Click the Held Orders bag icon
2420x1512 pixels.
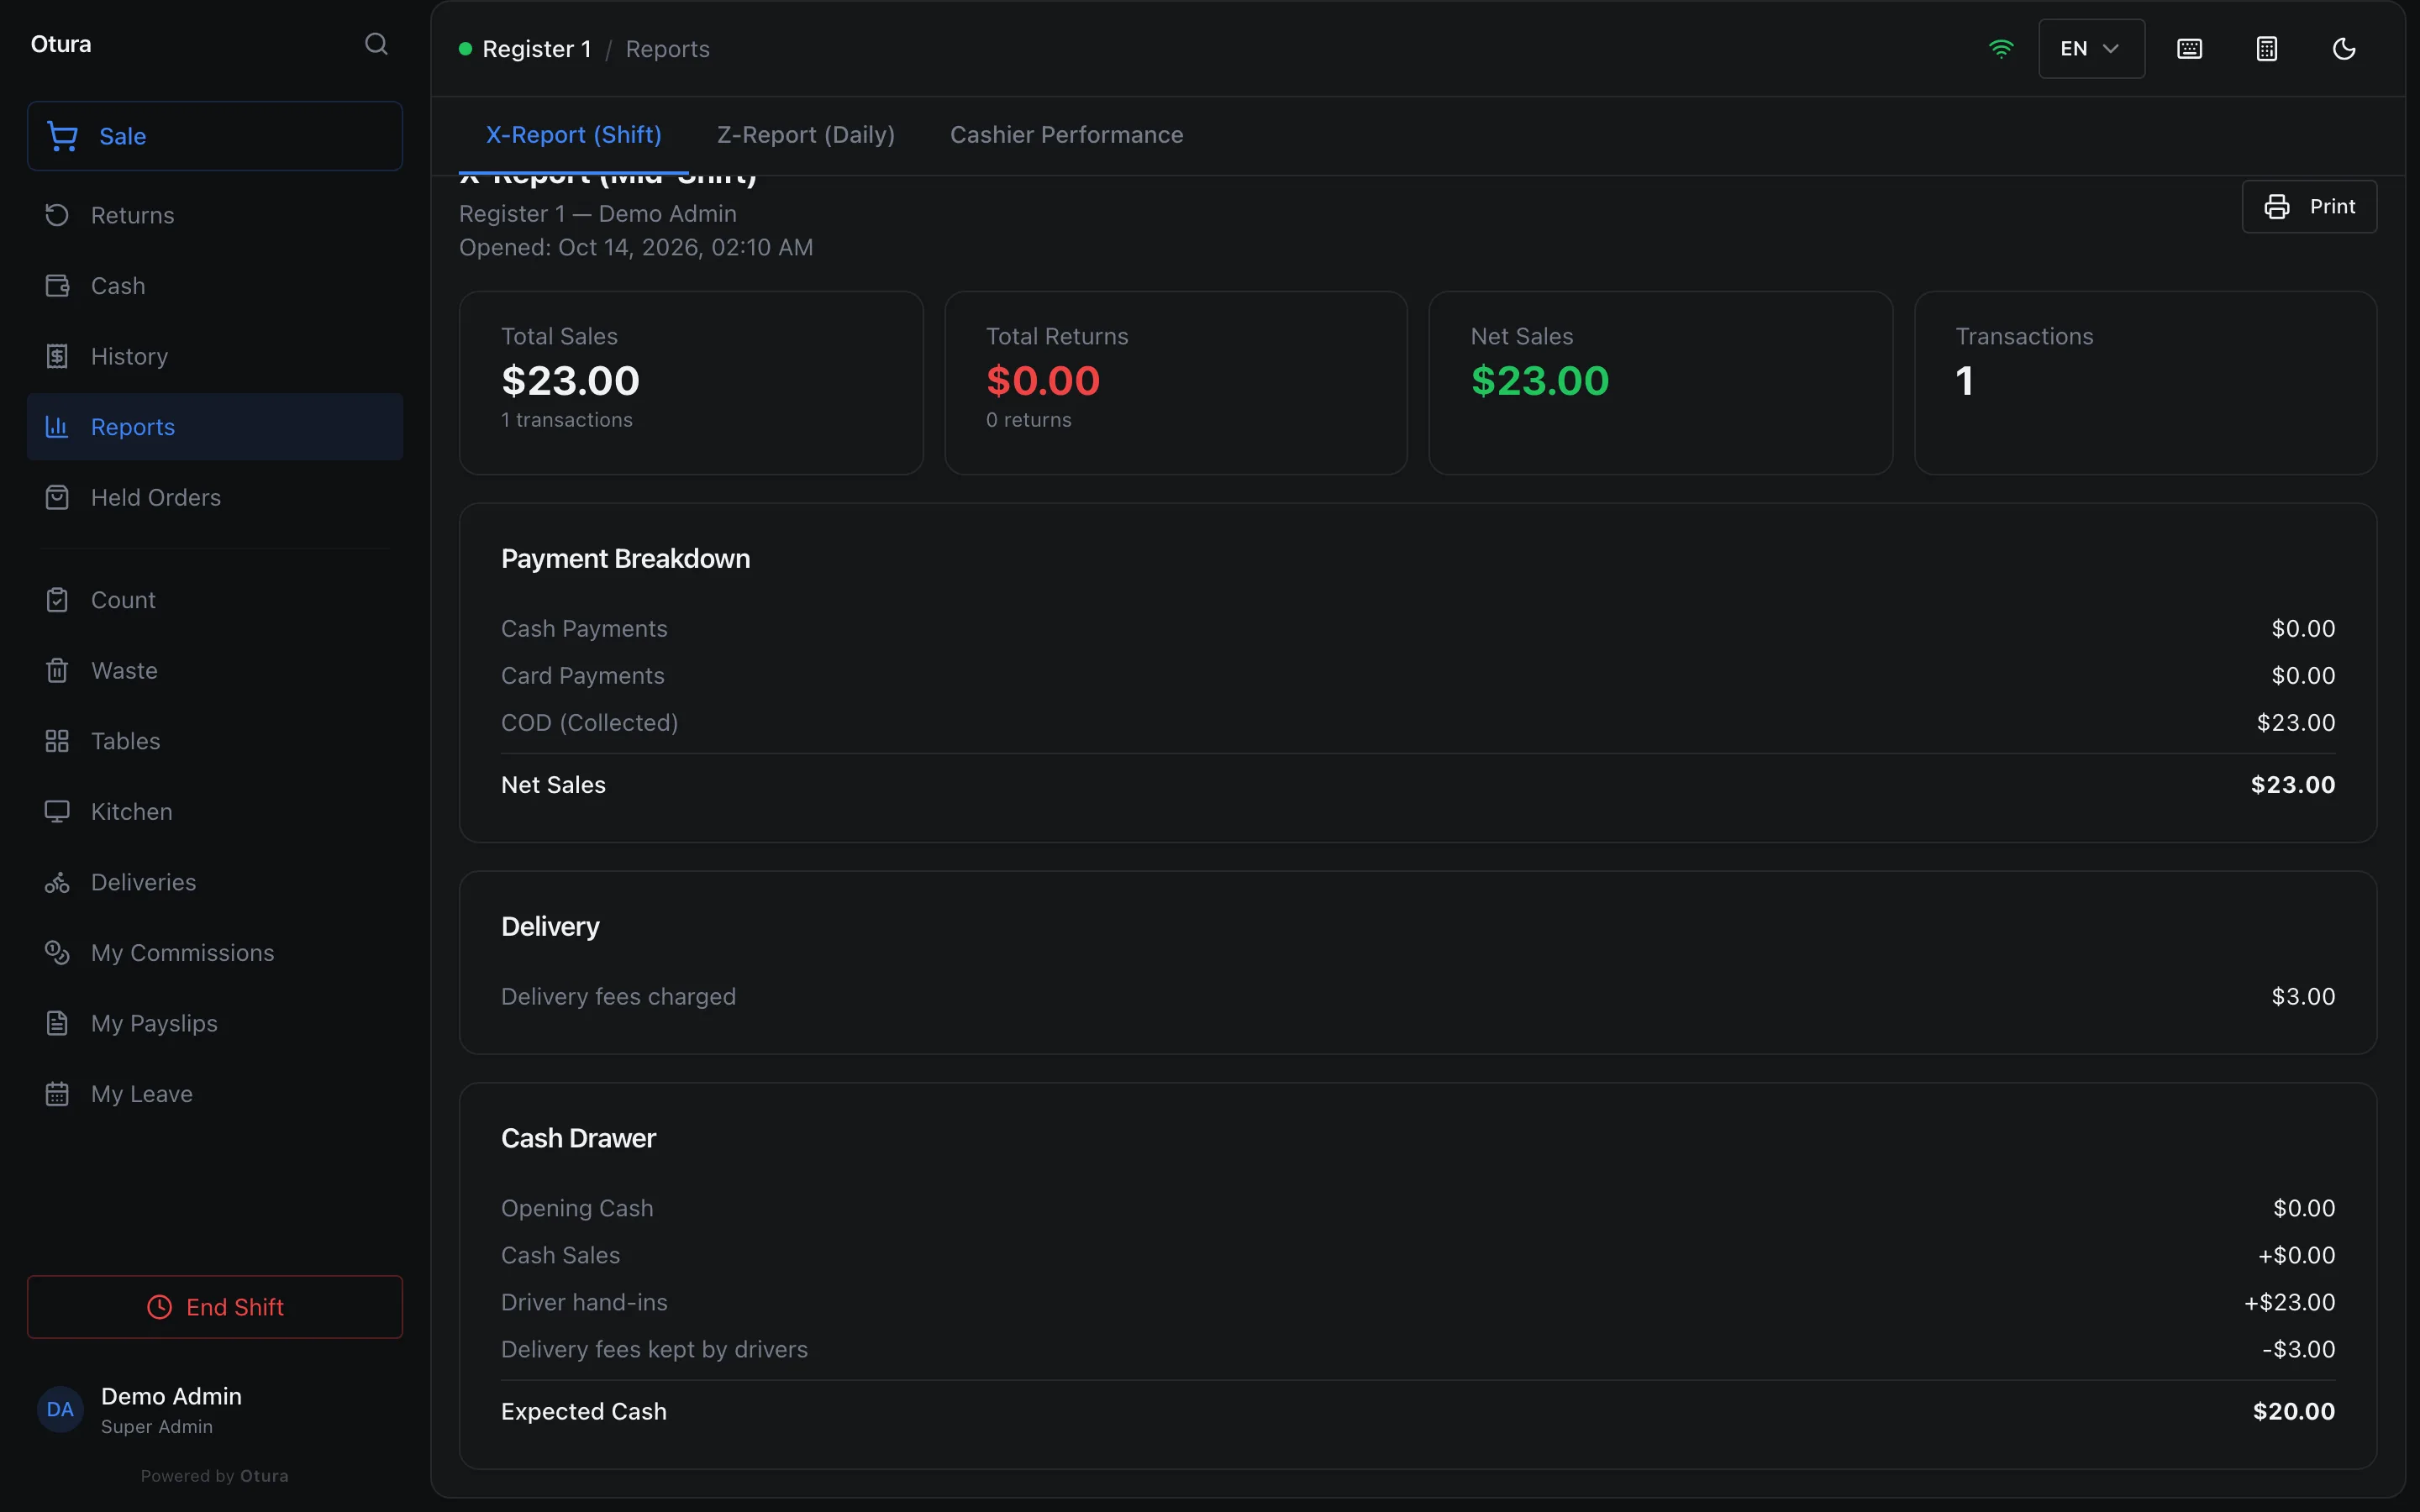coord(57,497)
